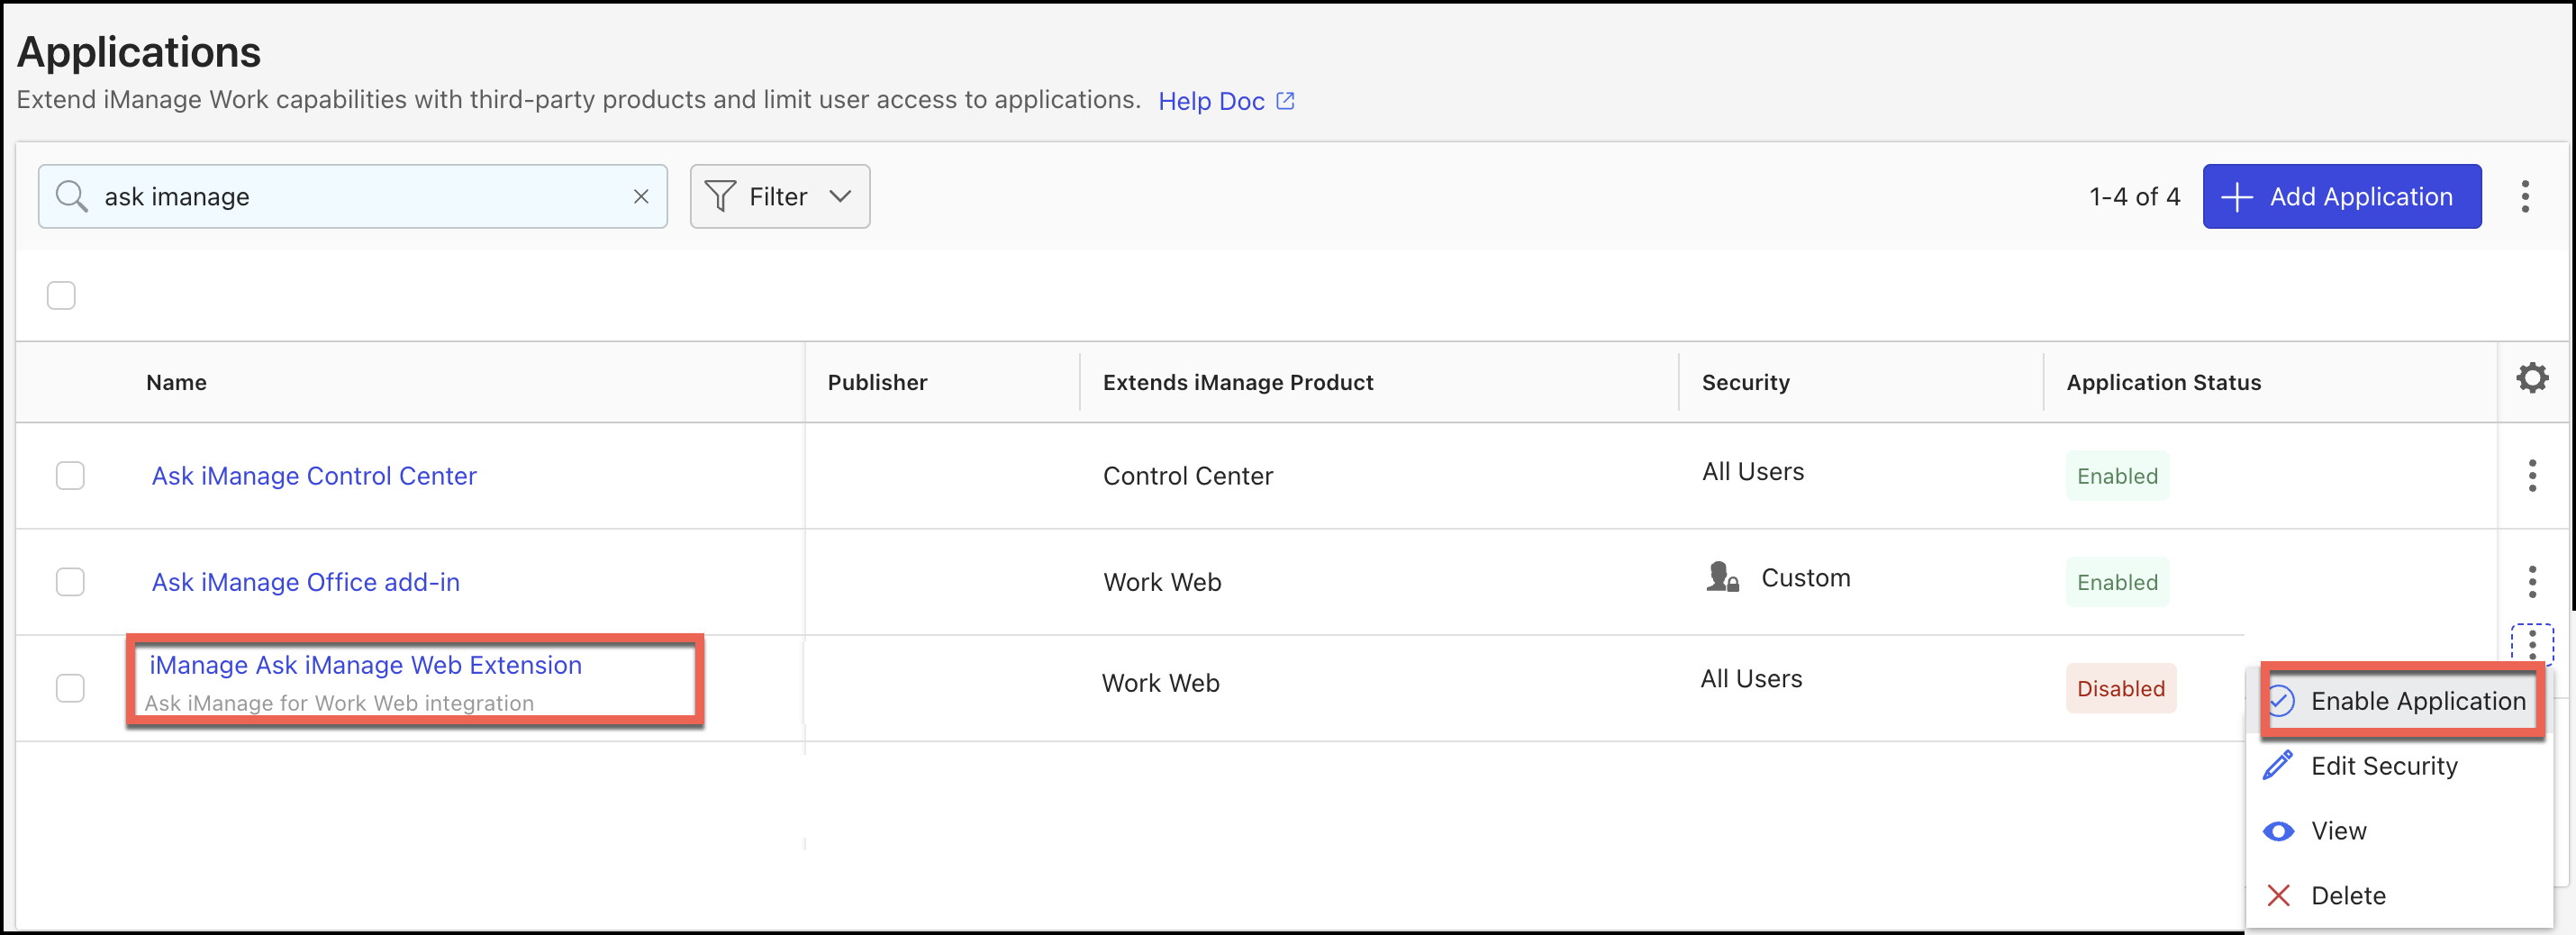The image size is (2576, 935).
Task: Click the Publisher column header
Action: (x=877, y=382)
